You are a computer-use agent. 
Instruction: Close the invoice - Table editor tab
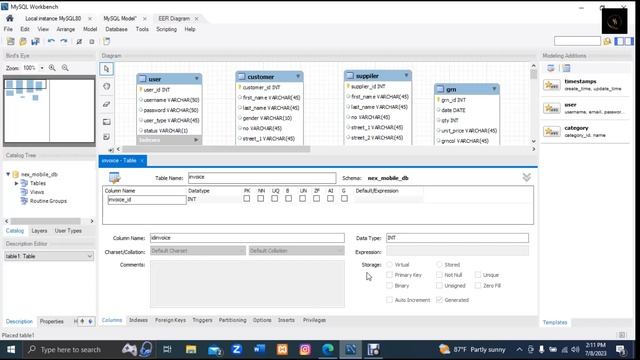pyautogui.click(x=142, y=161)
